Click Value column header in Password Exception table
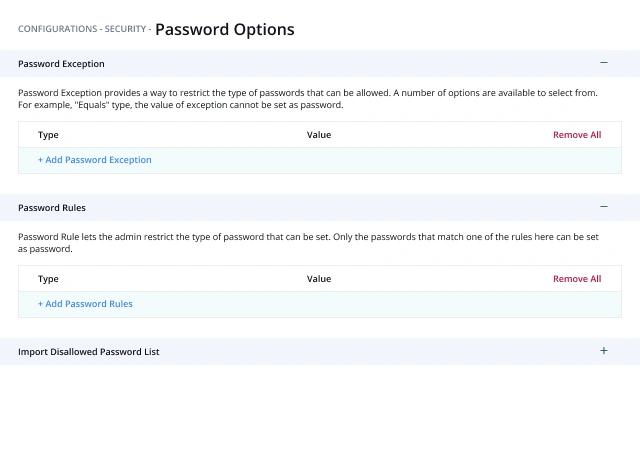Viewport: 640px width, 450px height. [319, 135]
